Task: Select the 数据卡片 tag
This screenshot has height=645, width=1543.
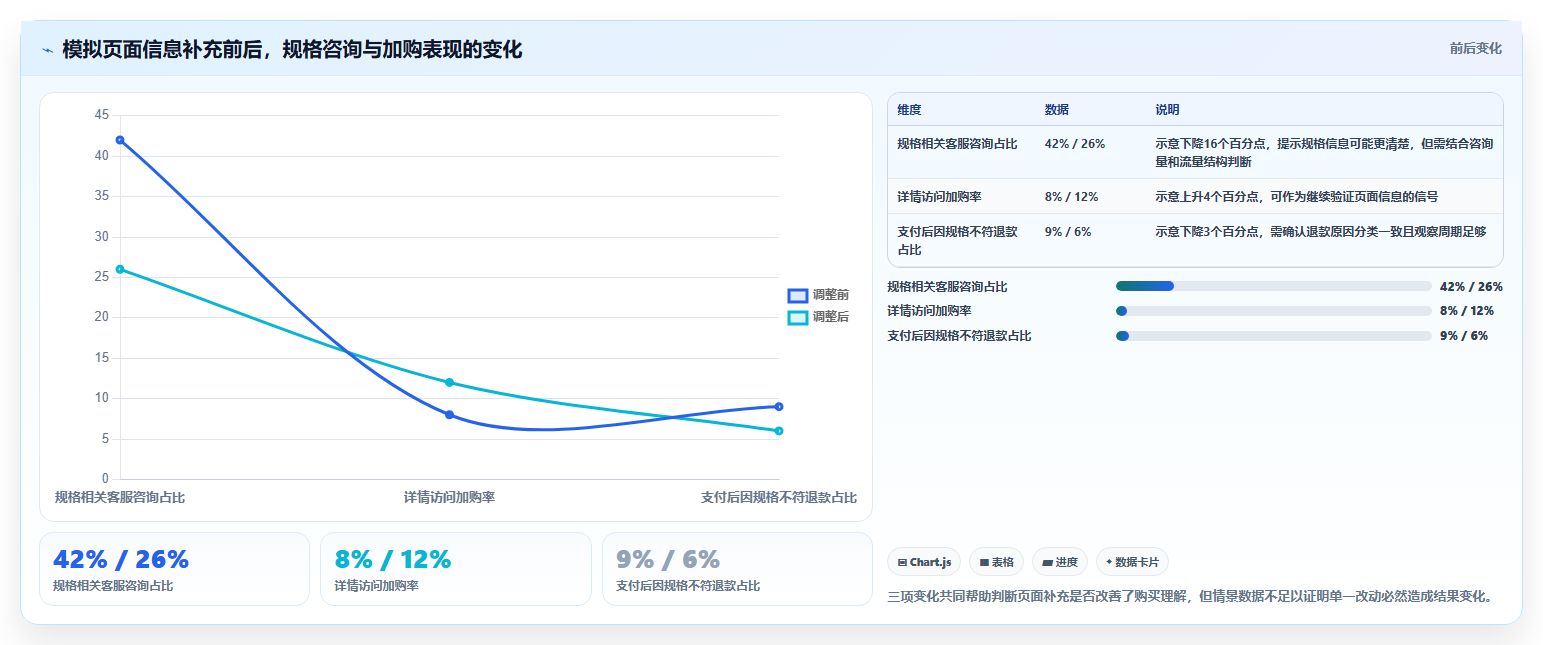Action: click(x=1132, y=562)
